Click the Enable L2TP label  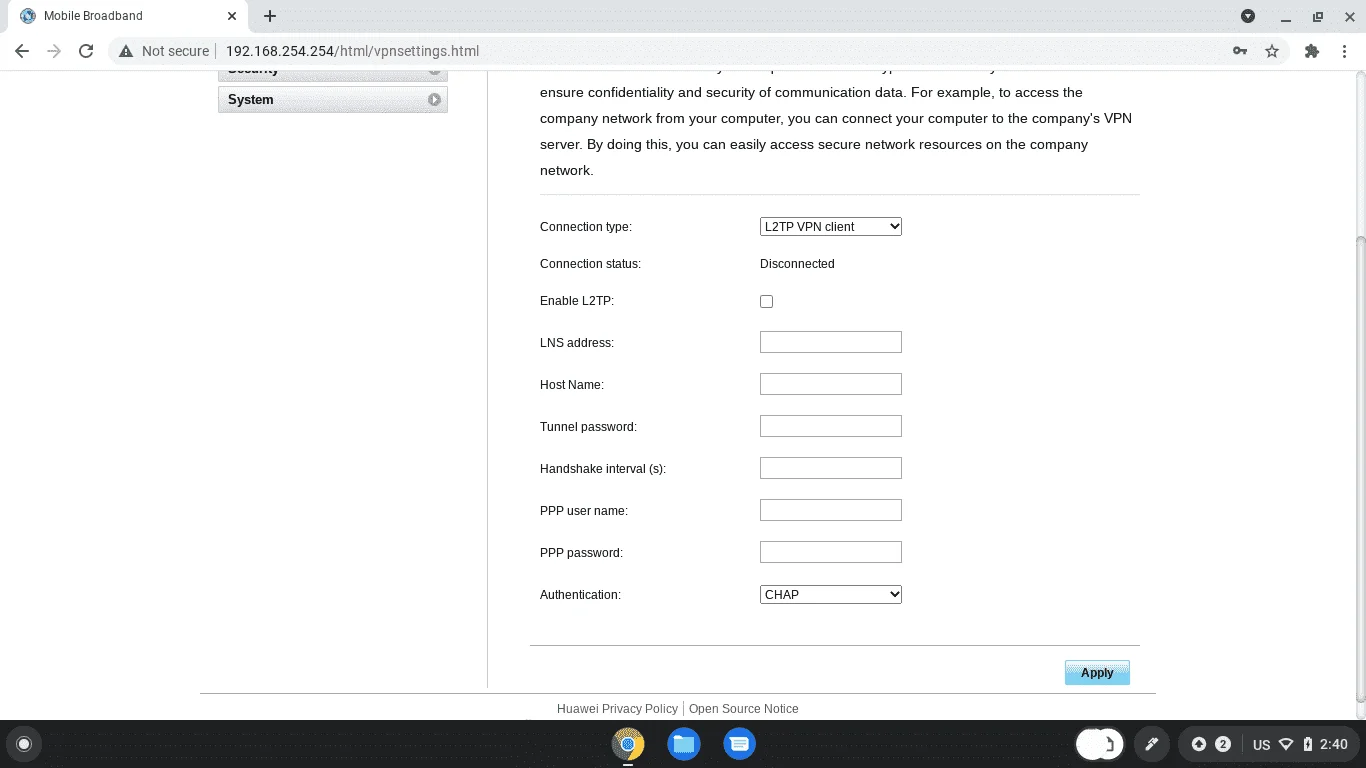(577, 301)
